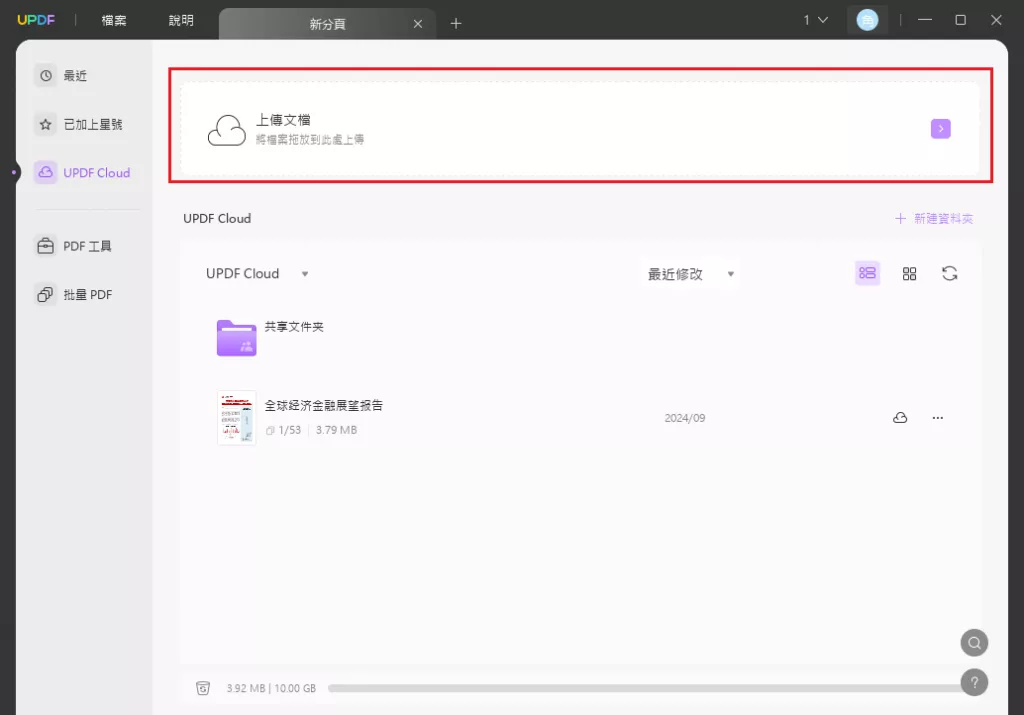Refresh the UPDF Cloud file list

tap(950, 274)
